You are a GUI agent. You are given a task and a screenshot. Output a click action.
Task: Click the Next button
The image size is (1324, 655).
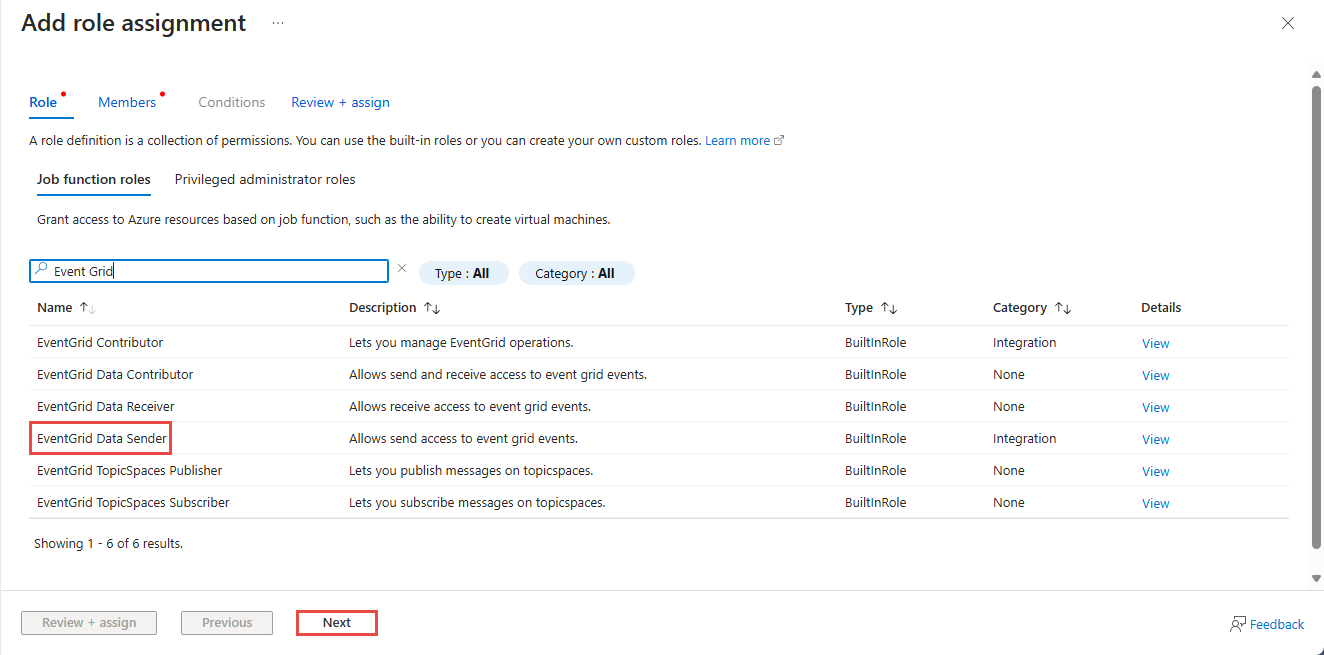coord(337,622)
